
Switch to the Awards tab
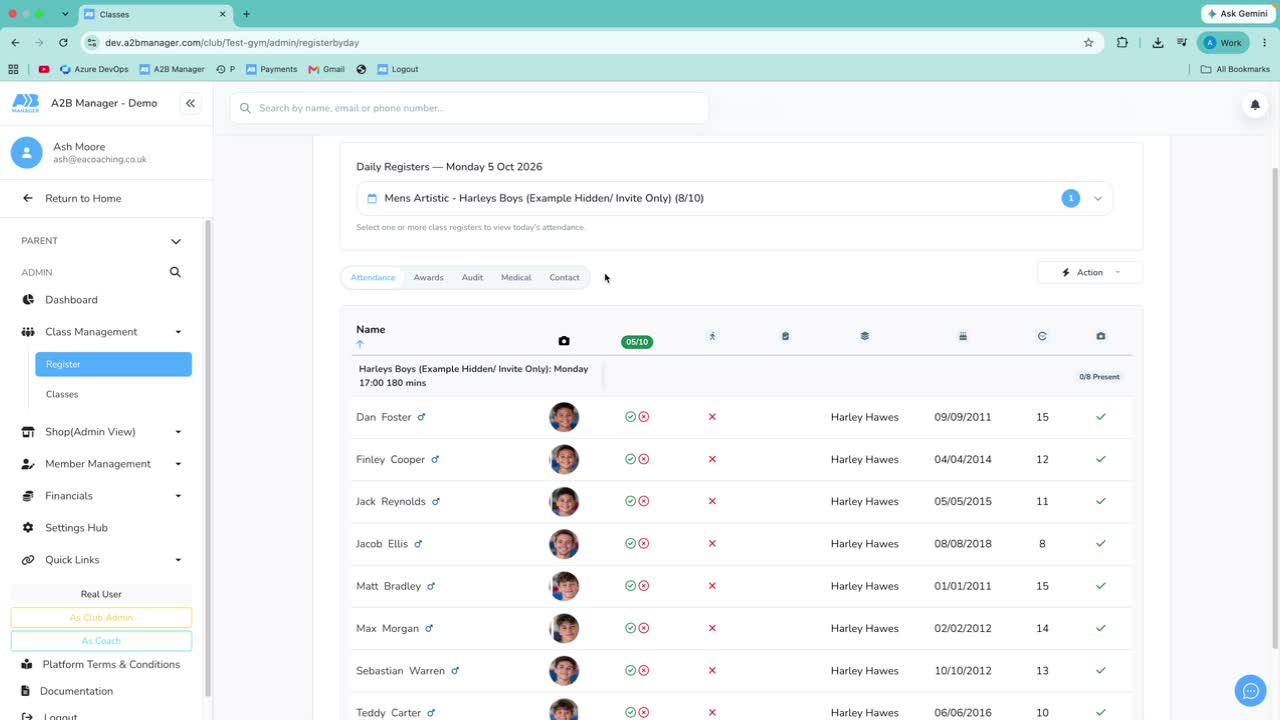(428, 277)
